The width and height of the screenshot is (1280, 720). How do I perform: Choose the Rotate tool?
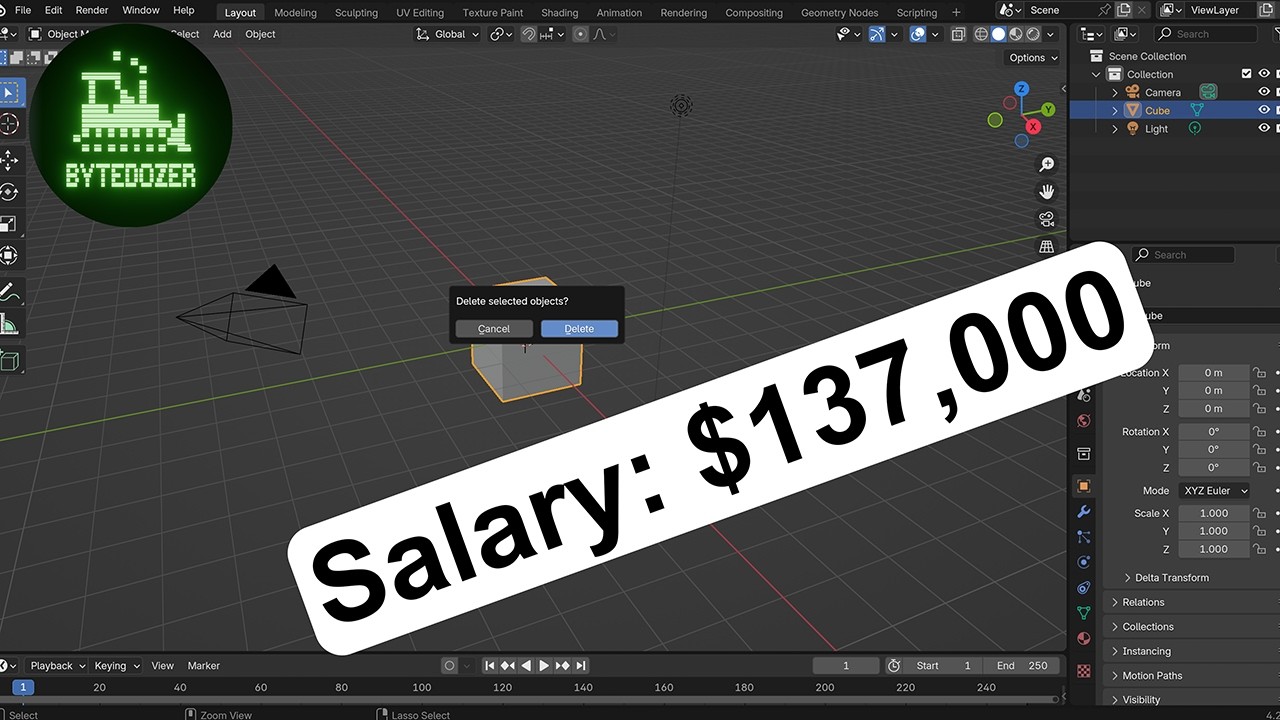9,192
